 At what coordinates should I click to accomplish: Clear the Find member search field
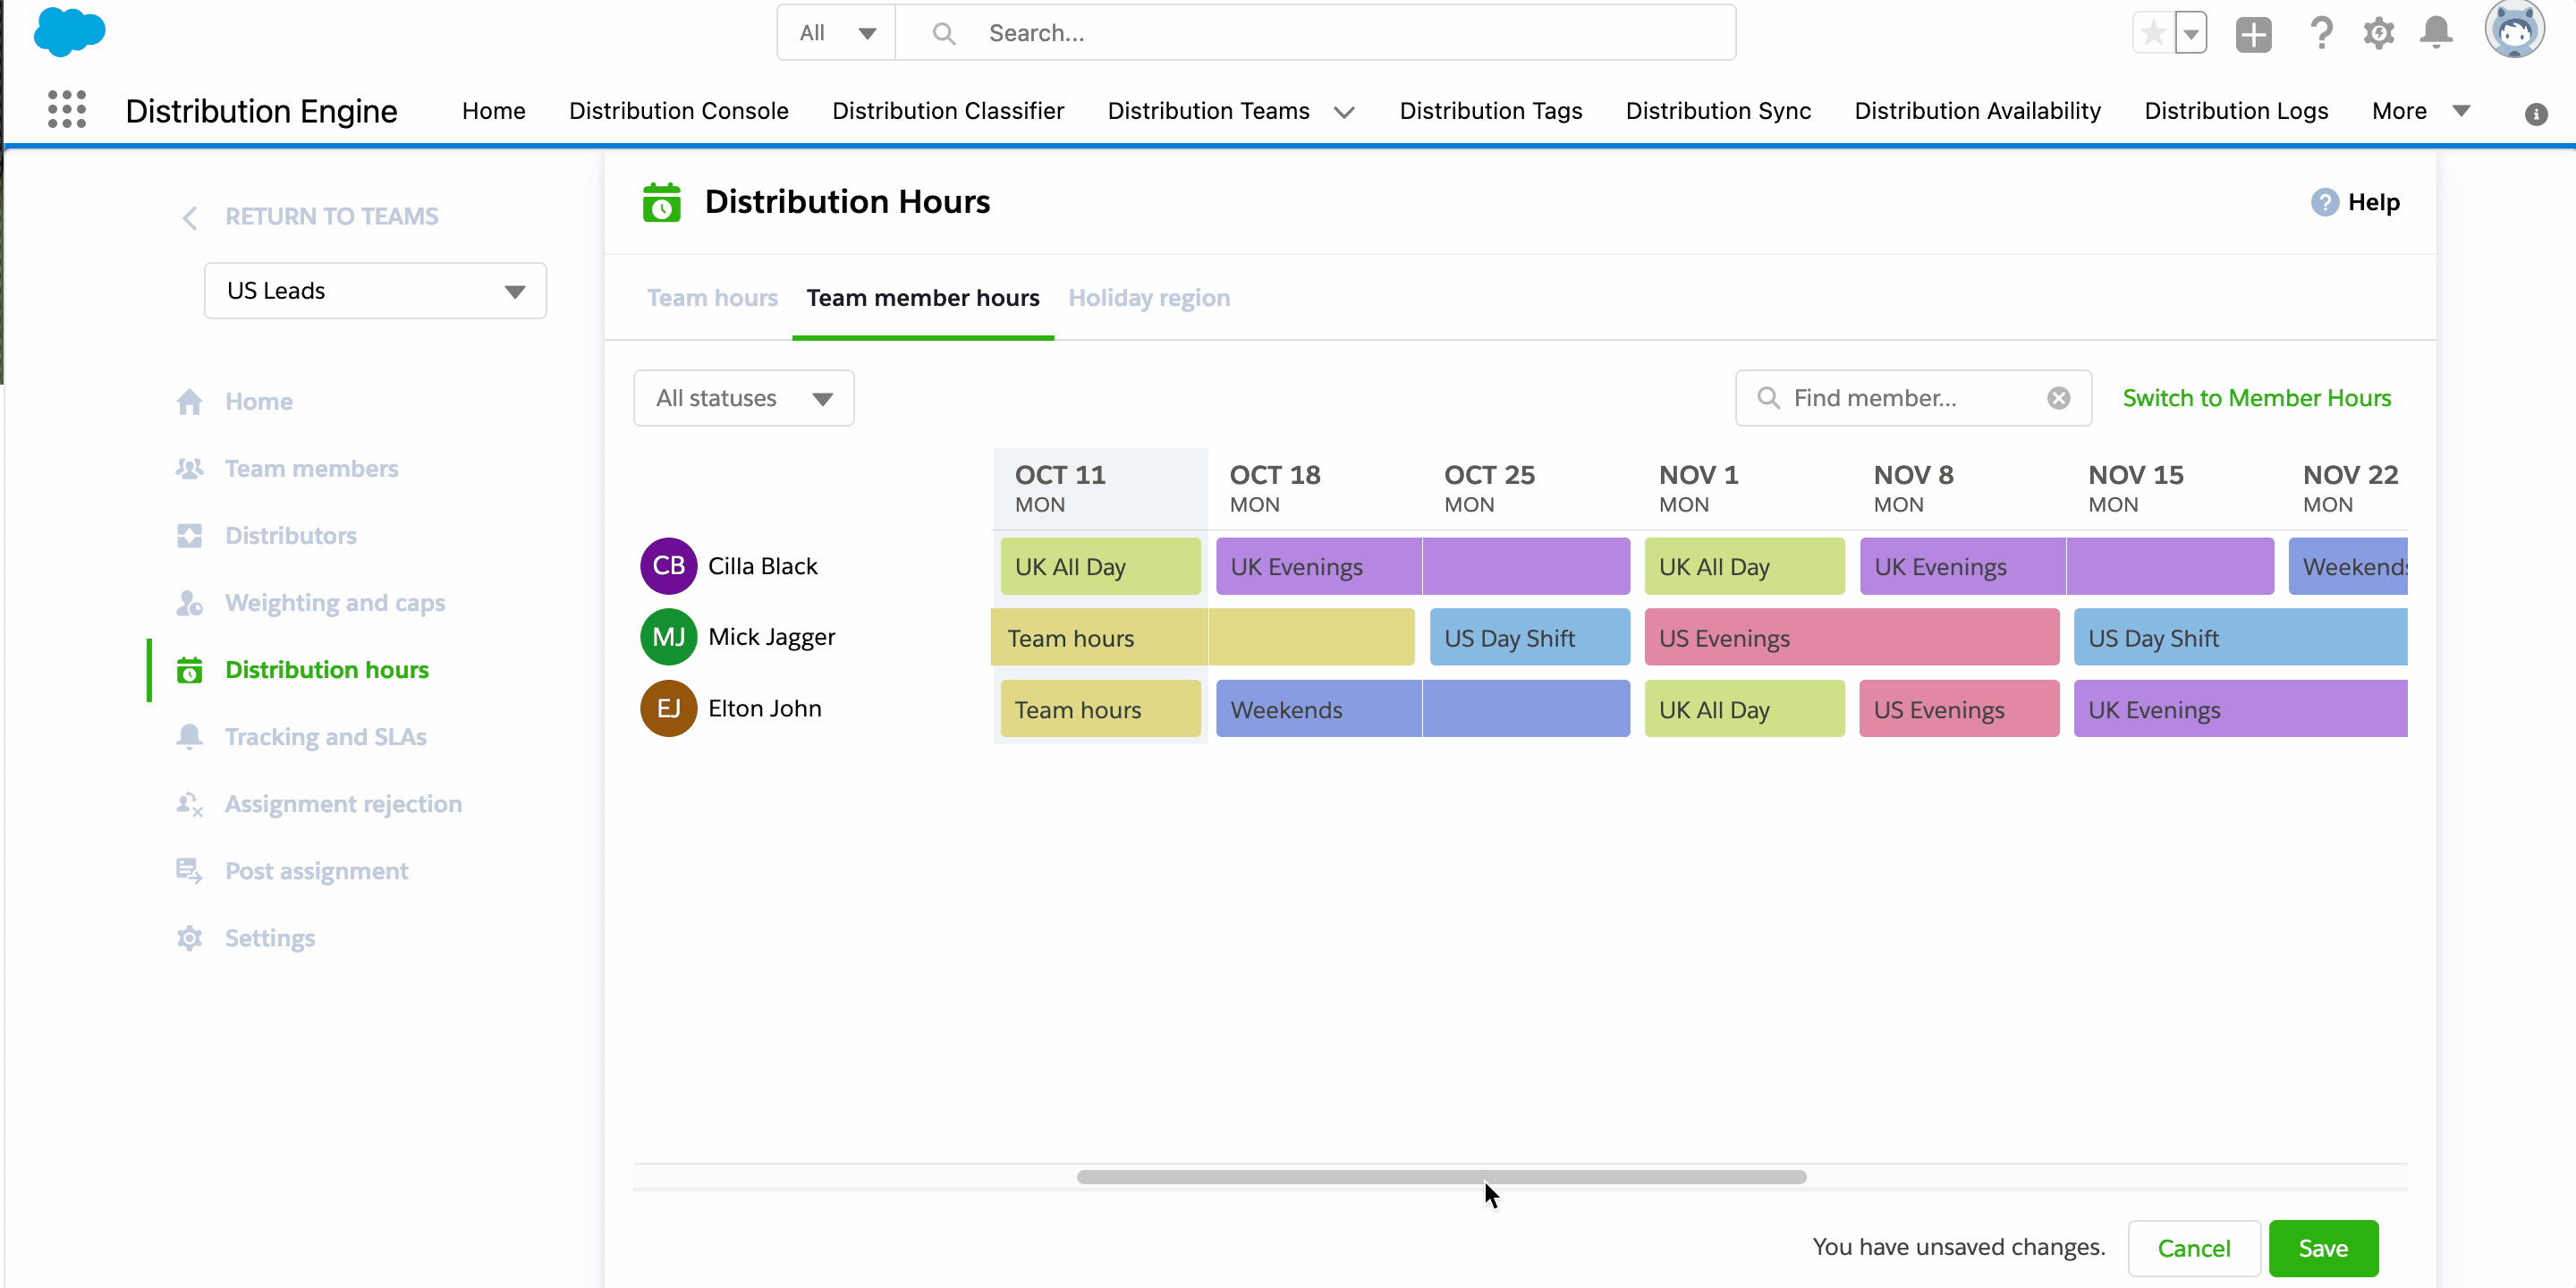coord(2058,398)
